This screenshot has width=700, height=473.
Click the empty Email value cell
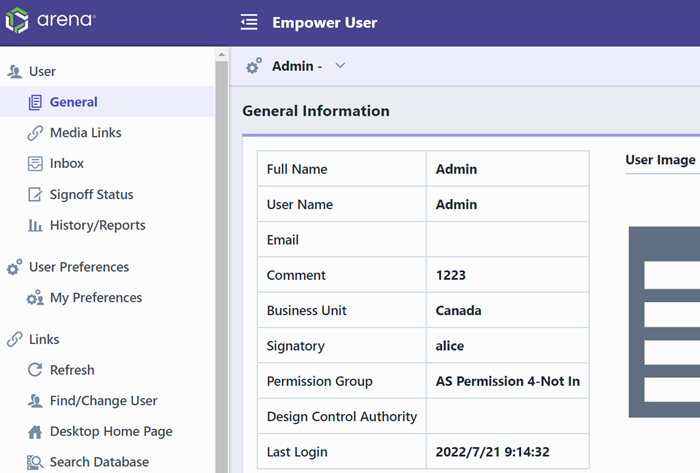(x=508, y=239)
